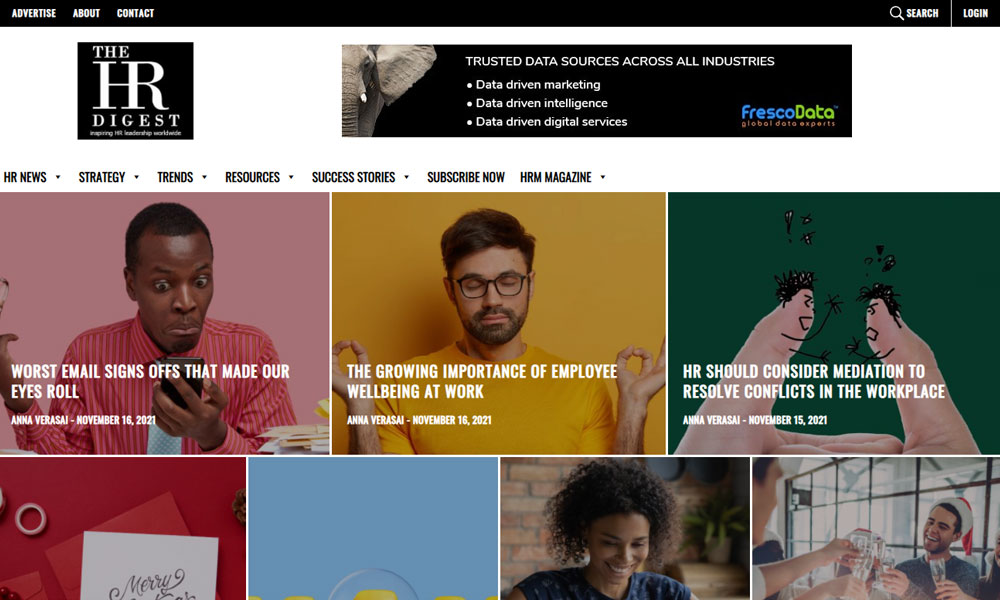The width and height of the screenshot is (1000, 600).
Task: Expand the Resources dropdown arrow
Action: 291,177
